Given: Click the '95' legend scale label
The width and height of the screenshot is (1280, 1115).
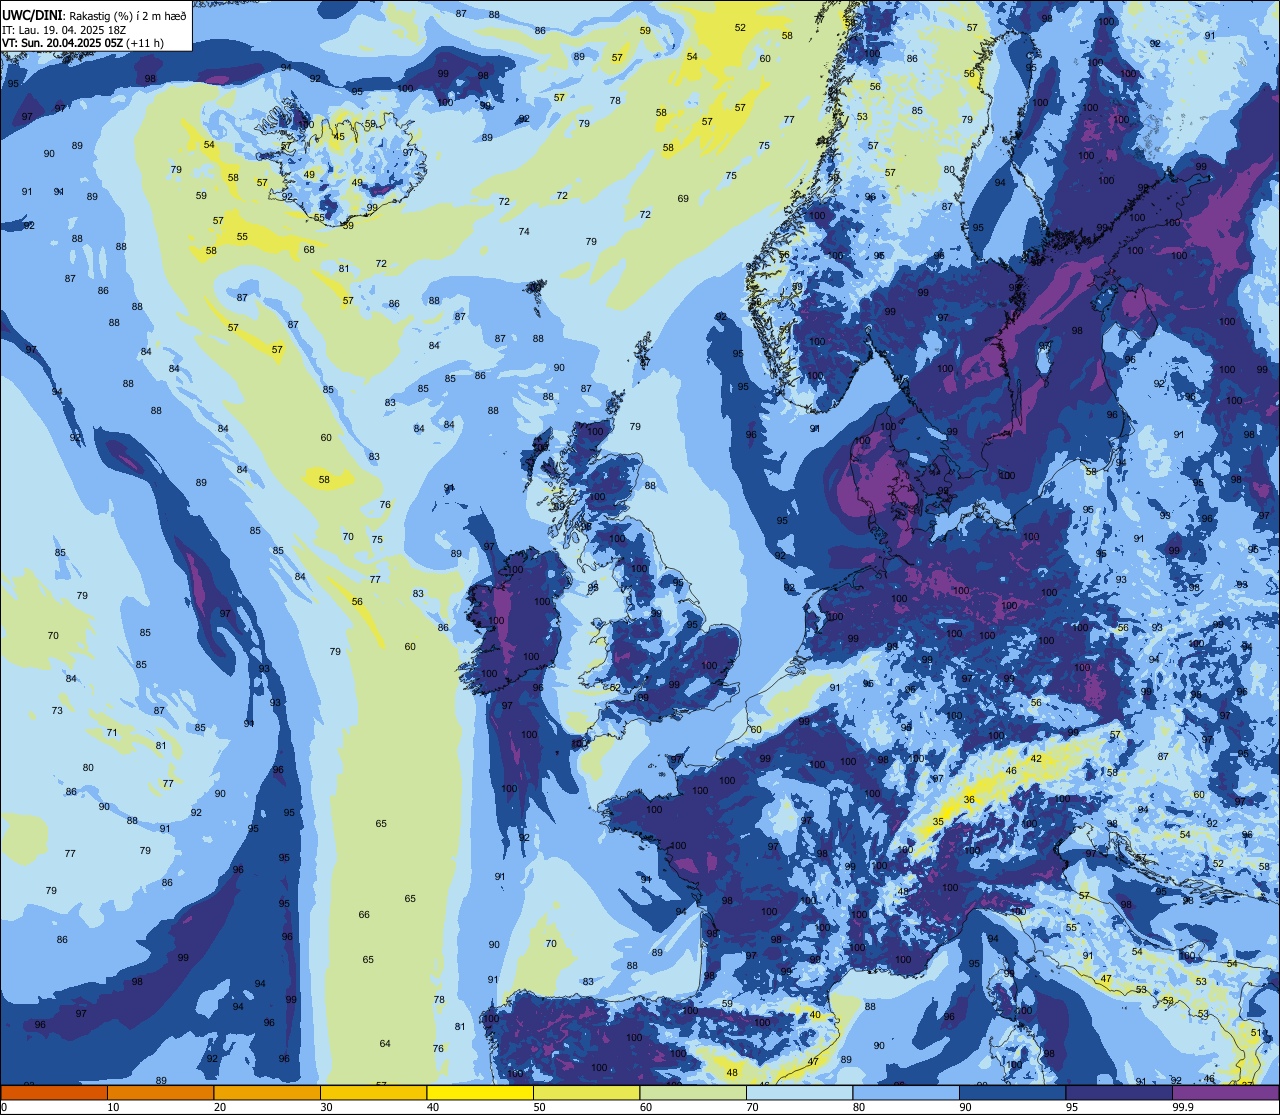Looking at the screenshot, I should [x=1072, y=1107].
